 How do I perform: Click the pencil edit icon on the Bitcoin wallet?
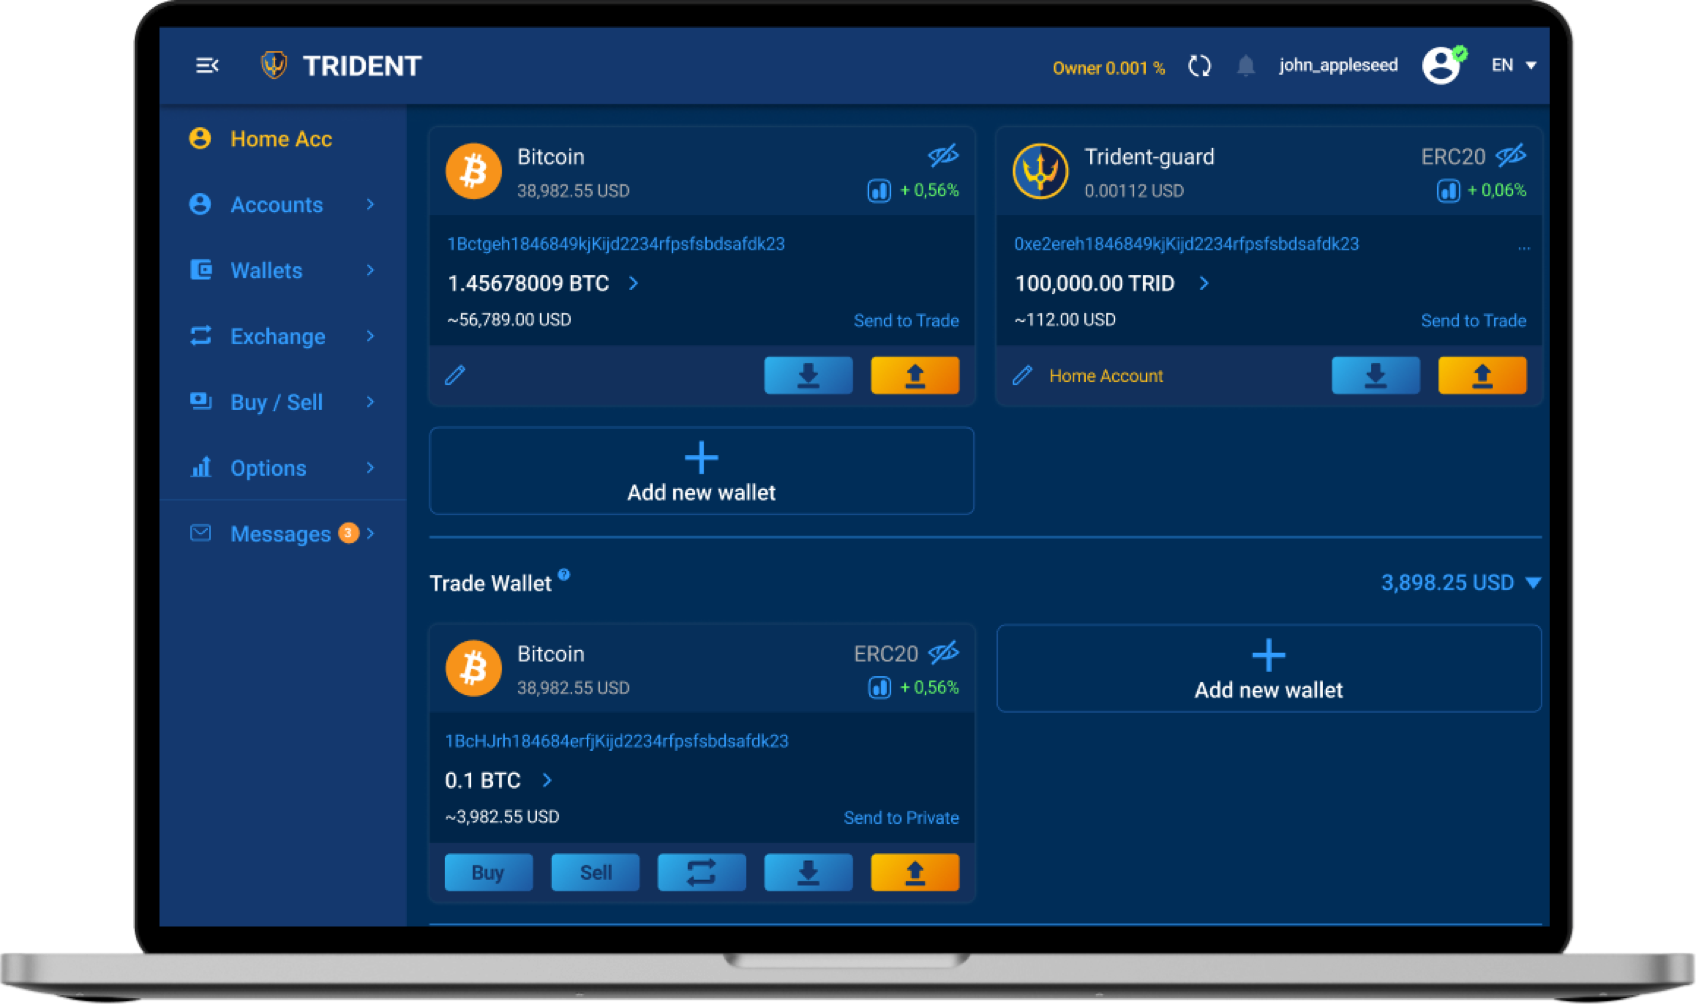click(x=455, y=375)
